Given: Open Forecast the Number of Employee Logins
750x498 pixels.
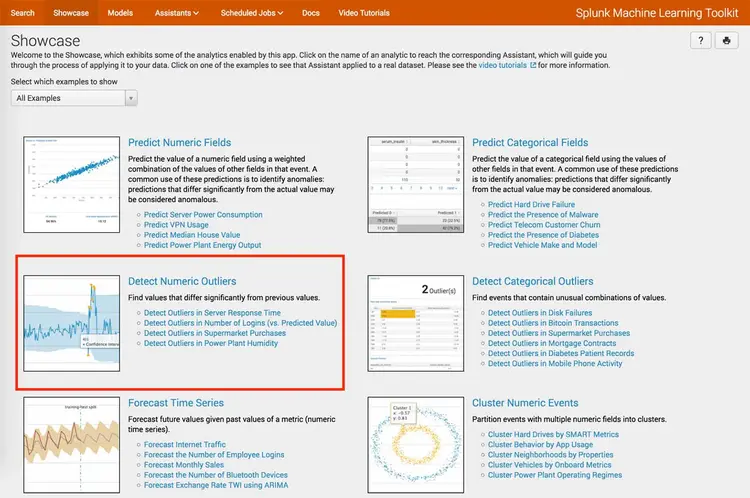Looking at the screenshot, I should tap(214, 455).
